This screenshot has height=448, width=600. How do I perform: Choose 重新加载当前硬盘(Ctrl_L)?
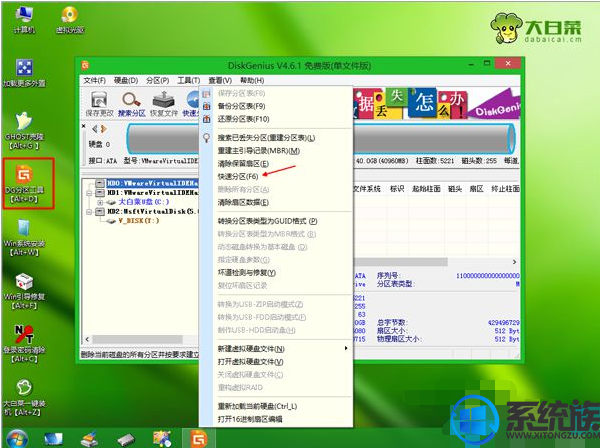[x=257, y=406]
